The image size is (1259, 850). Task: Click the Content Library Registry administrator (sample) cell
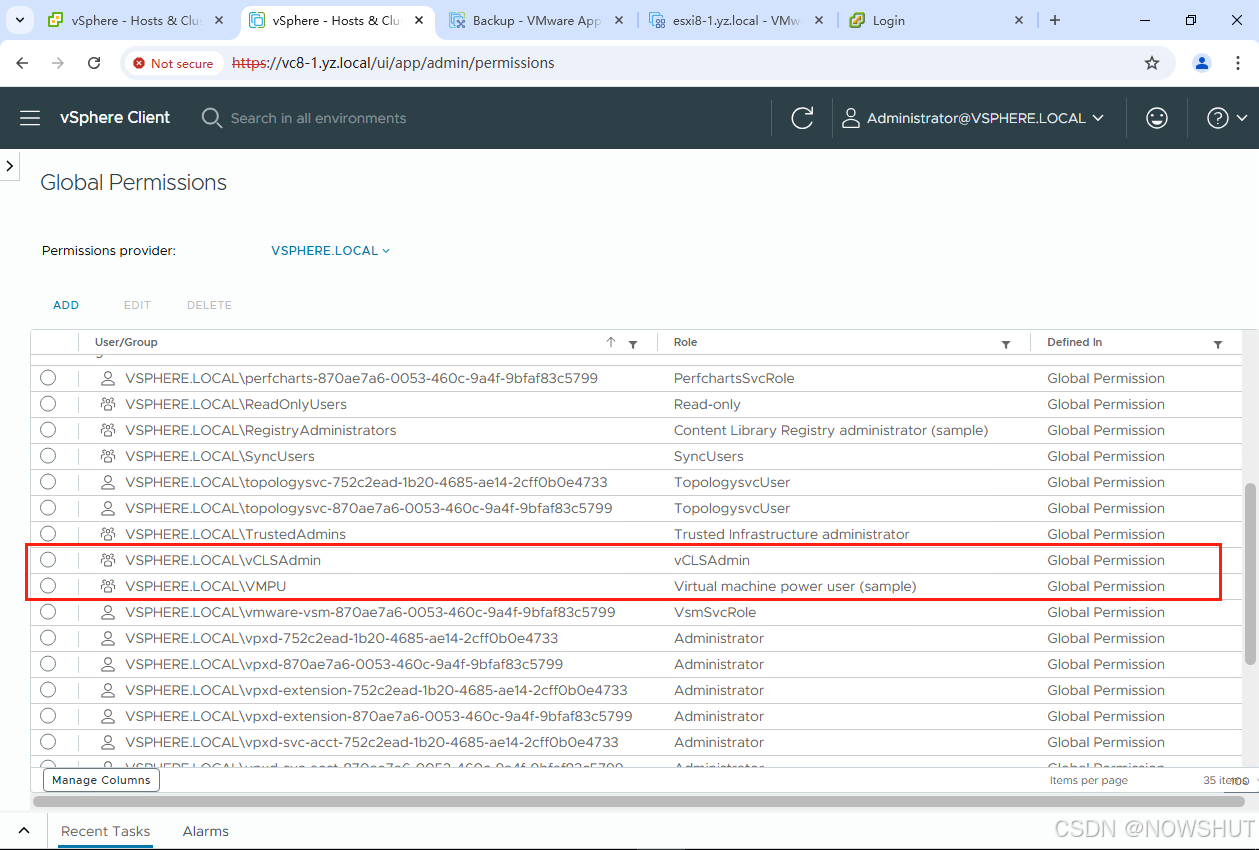(x=831, y=430)
